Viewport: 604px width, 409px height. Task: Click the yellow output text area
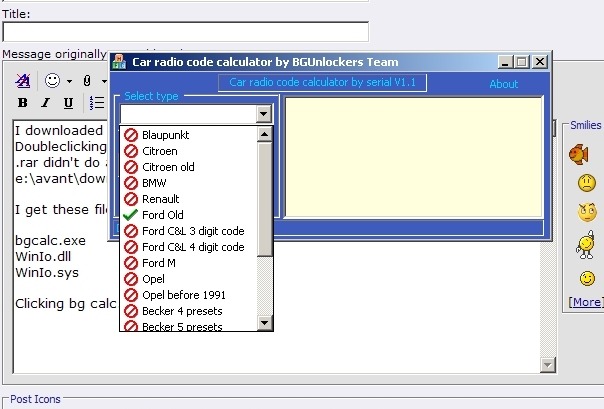pos(414,157)
